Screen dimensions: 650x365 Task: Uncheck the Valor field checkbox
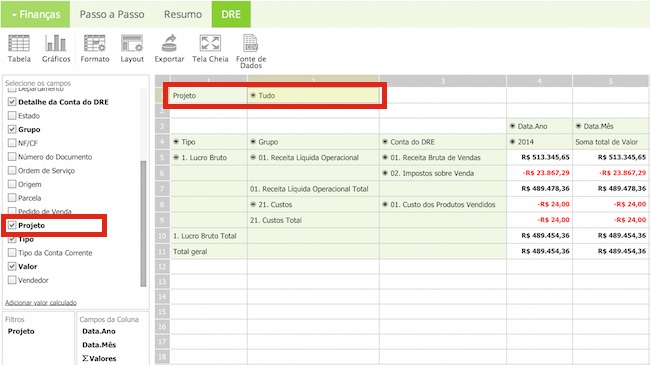(x=12, y=266)
